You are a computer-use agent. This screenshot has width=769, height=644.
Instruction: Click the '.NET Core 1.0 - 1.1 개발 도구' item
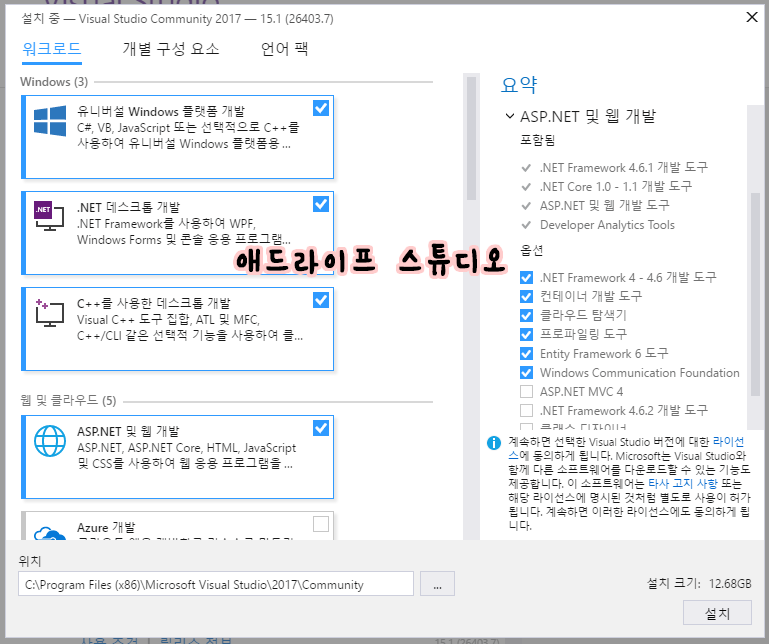tap(616, 187)
